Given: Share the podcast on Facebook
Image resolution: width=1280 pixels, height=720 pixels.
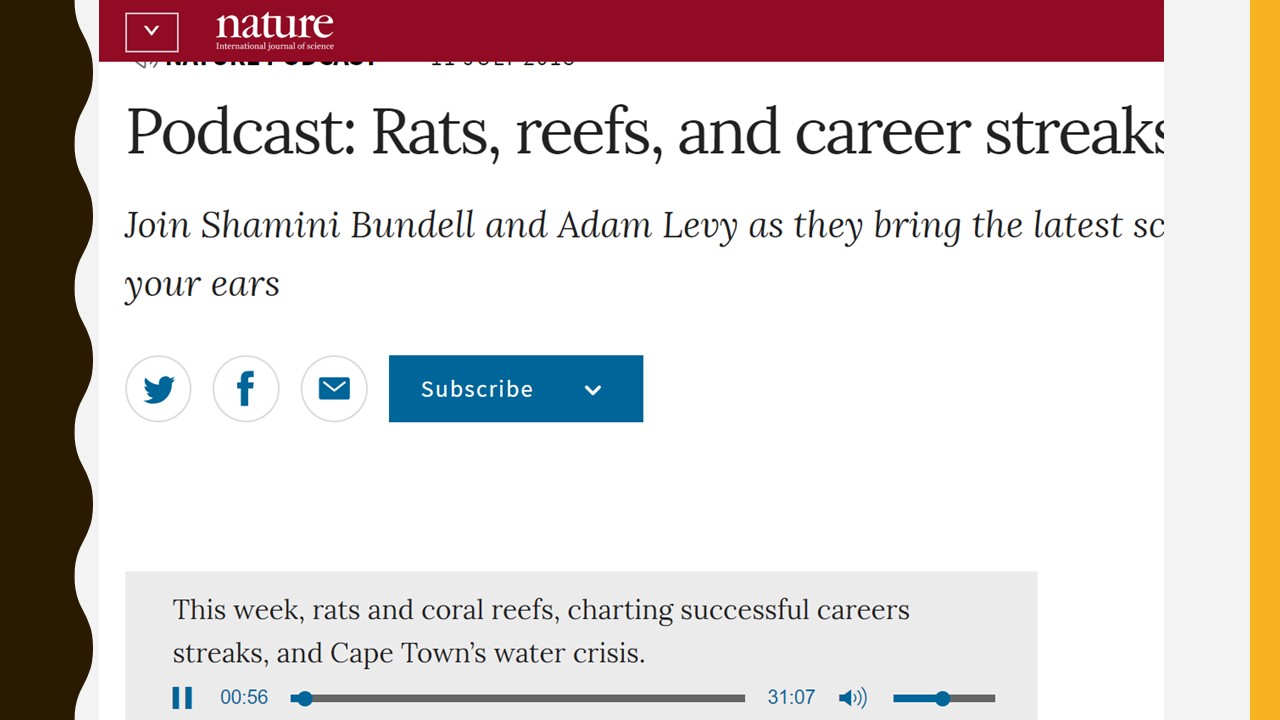Looking at the screenshot, I should [x=246, y=389].
